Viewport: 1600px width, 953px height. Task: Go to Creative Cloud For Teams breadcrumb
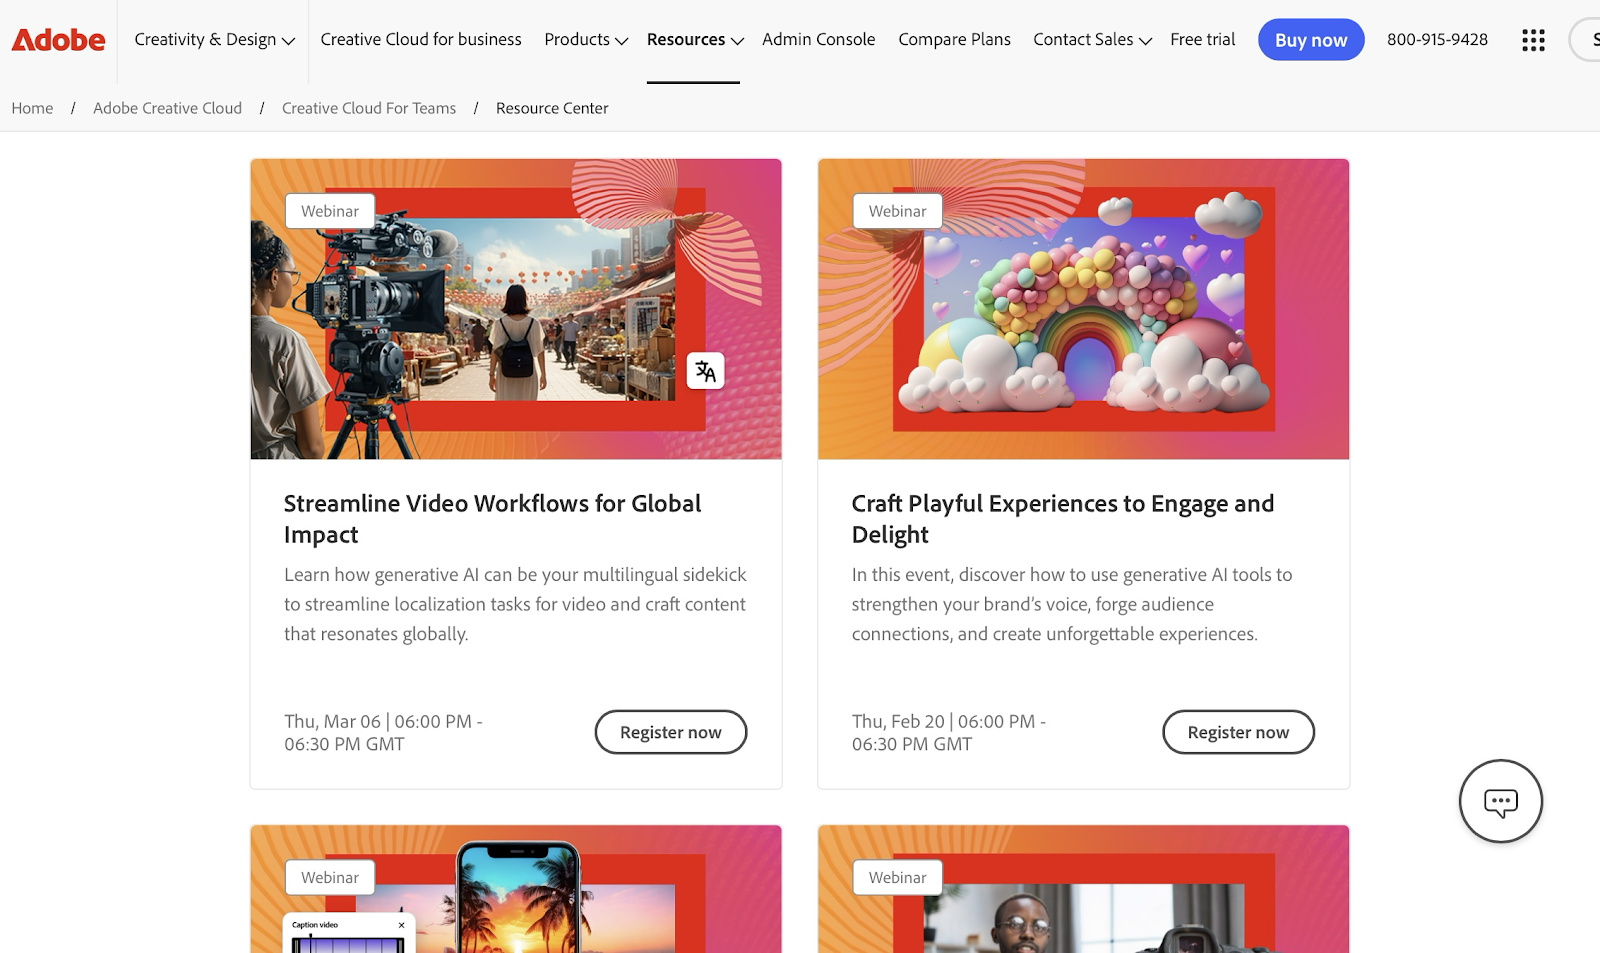pos(368,108)
